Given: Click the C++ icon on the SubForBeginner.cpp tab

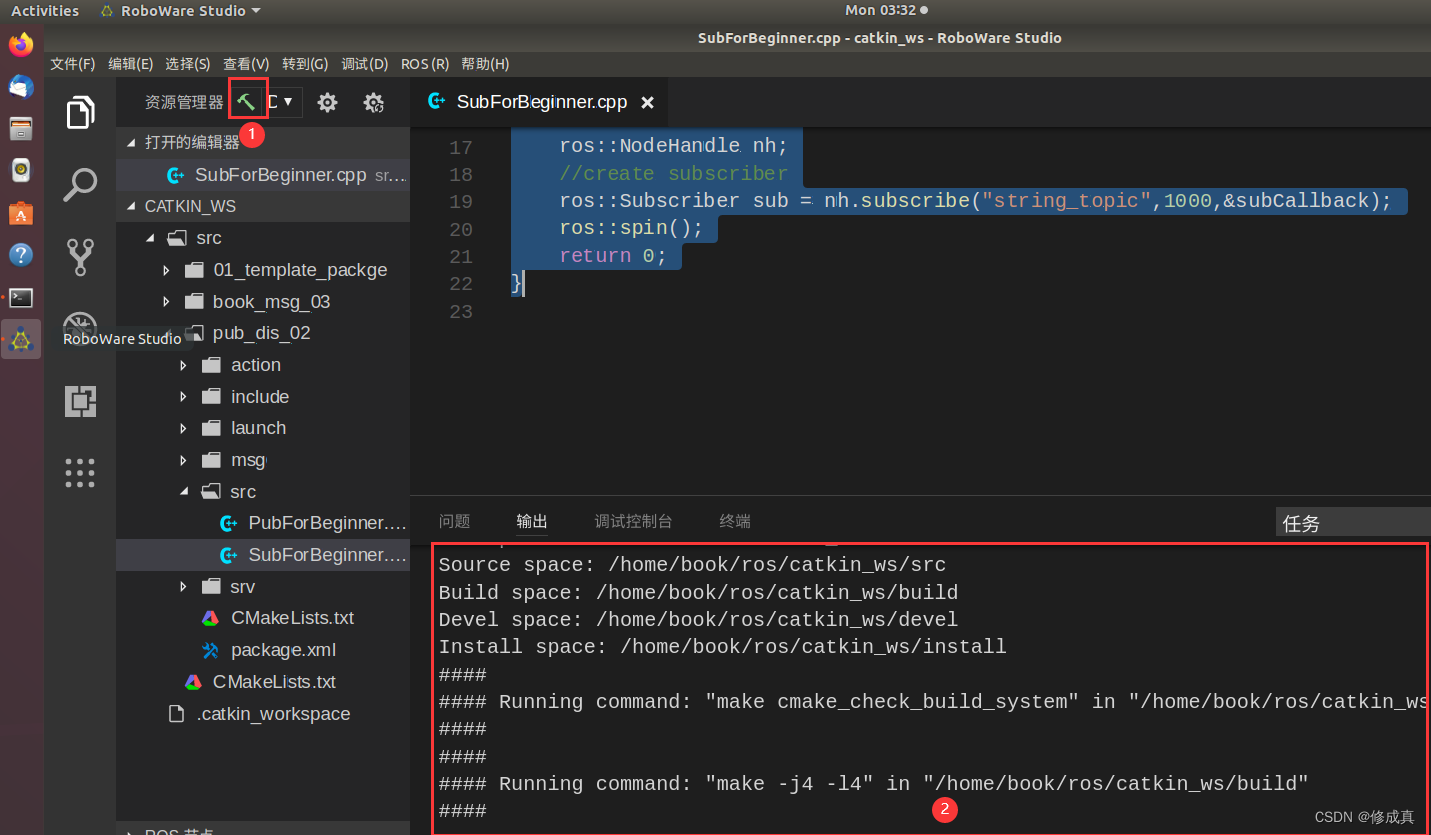Looking at the screenshot, I should 436,101.
